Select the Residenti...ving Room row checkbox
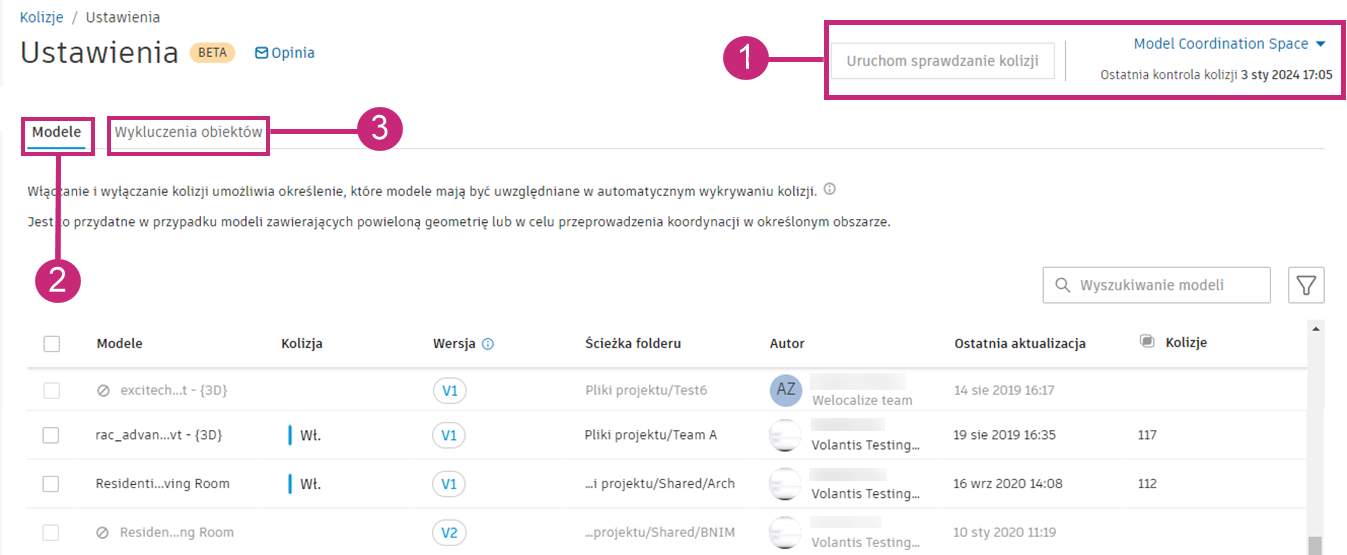This screenshot has width=1347, height=555. (x=52, y=484)
